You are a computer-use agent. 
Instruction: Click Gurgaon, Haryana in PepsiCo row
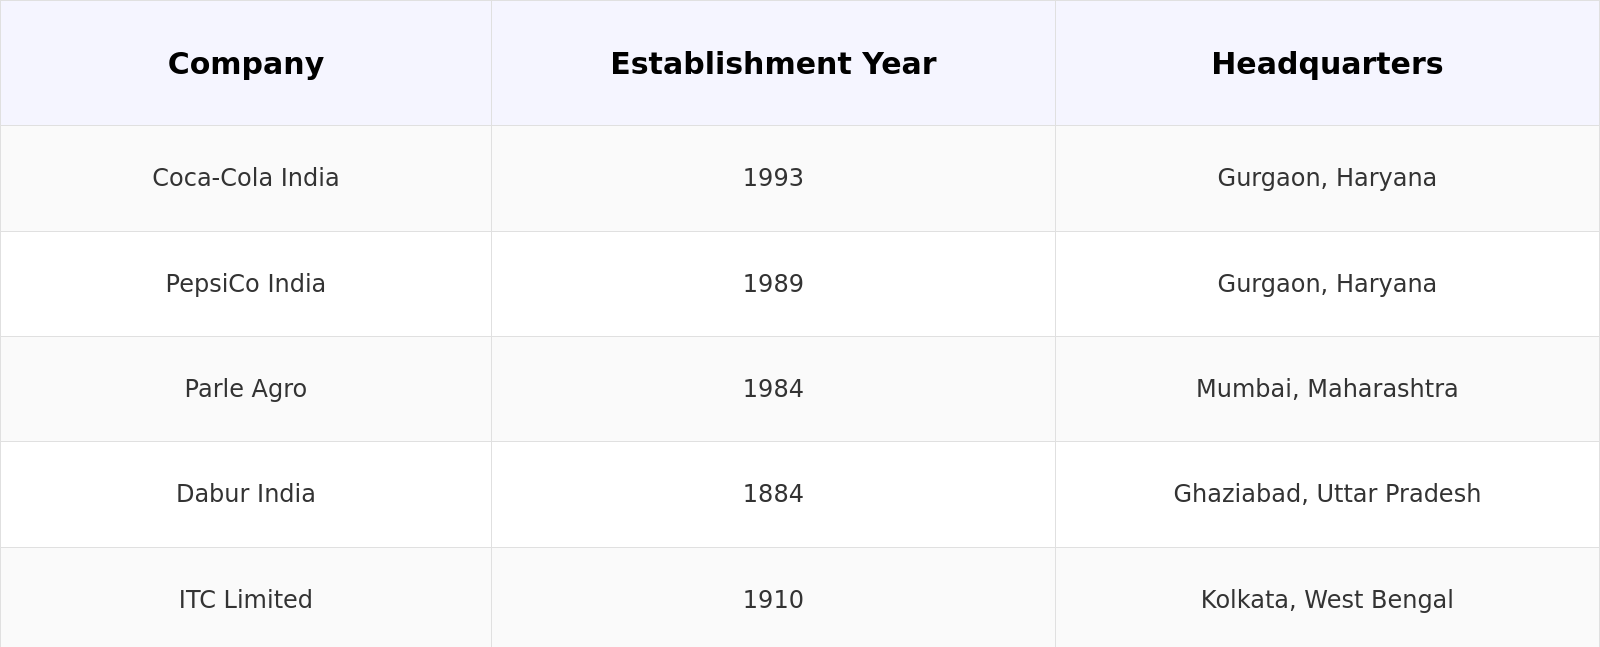pos(1327,284)
